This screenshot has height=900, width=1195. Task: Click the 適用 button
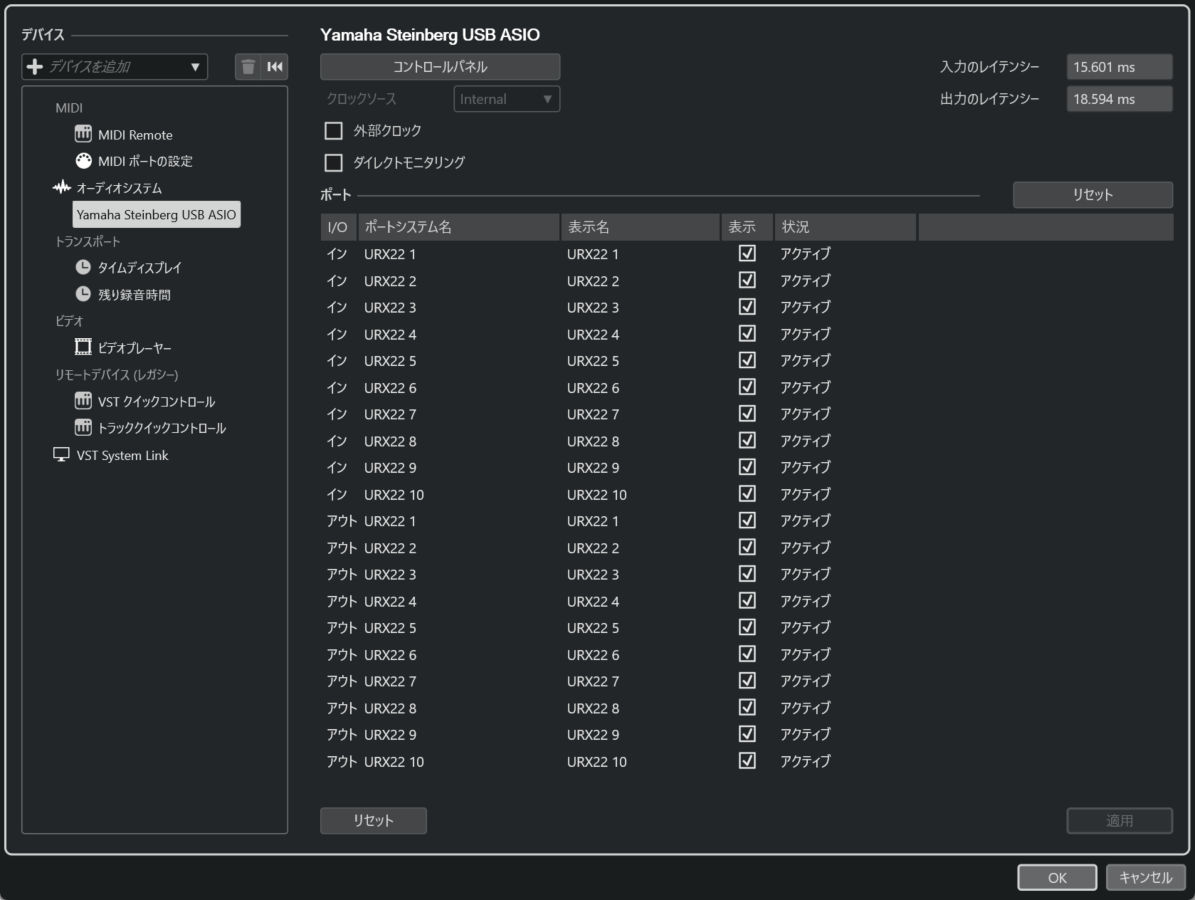pyautogui.click(x=1120, y=821)
